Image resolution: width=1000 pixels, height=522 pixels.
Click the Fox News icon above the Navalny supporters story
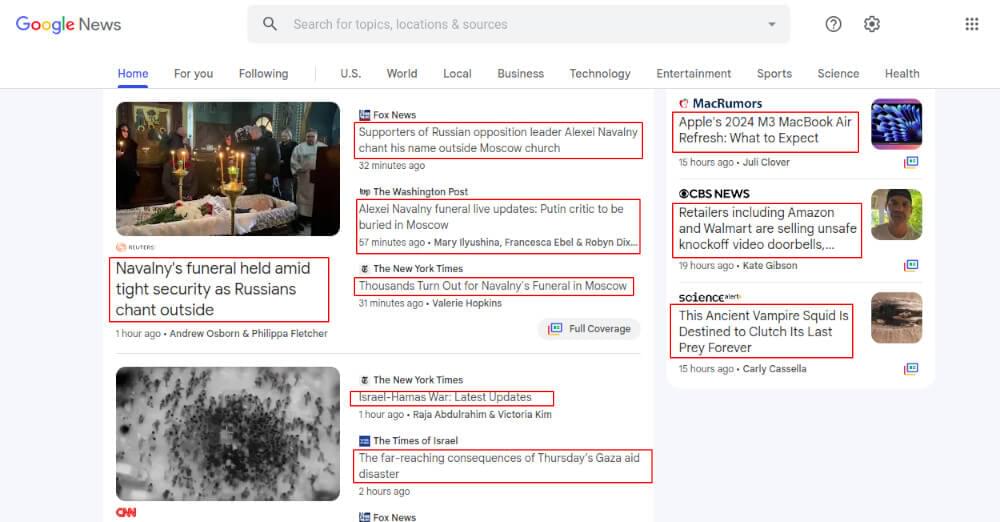364,115
